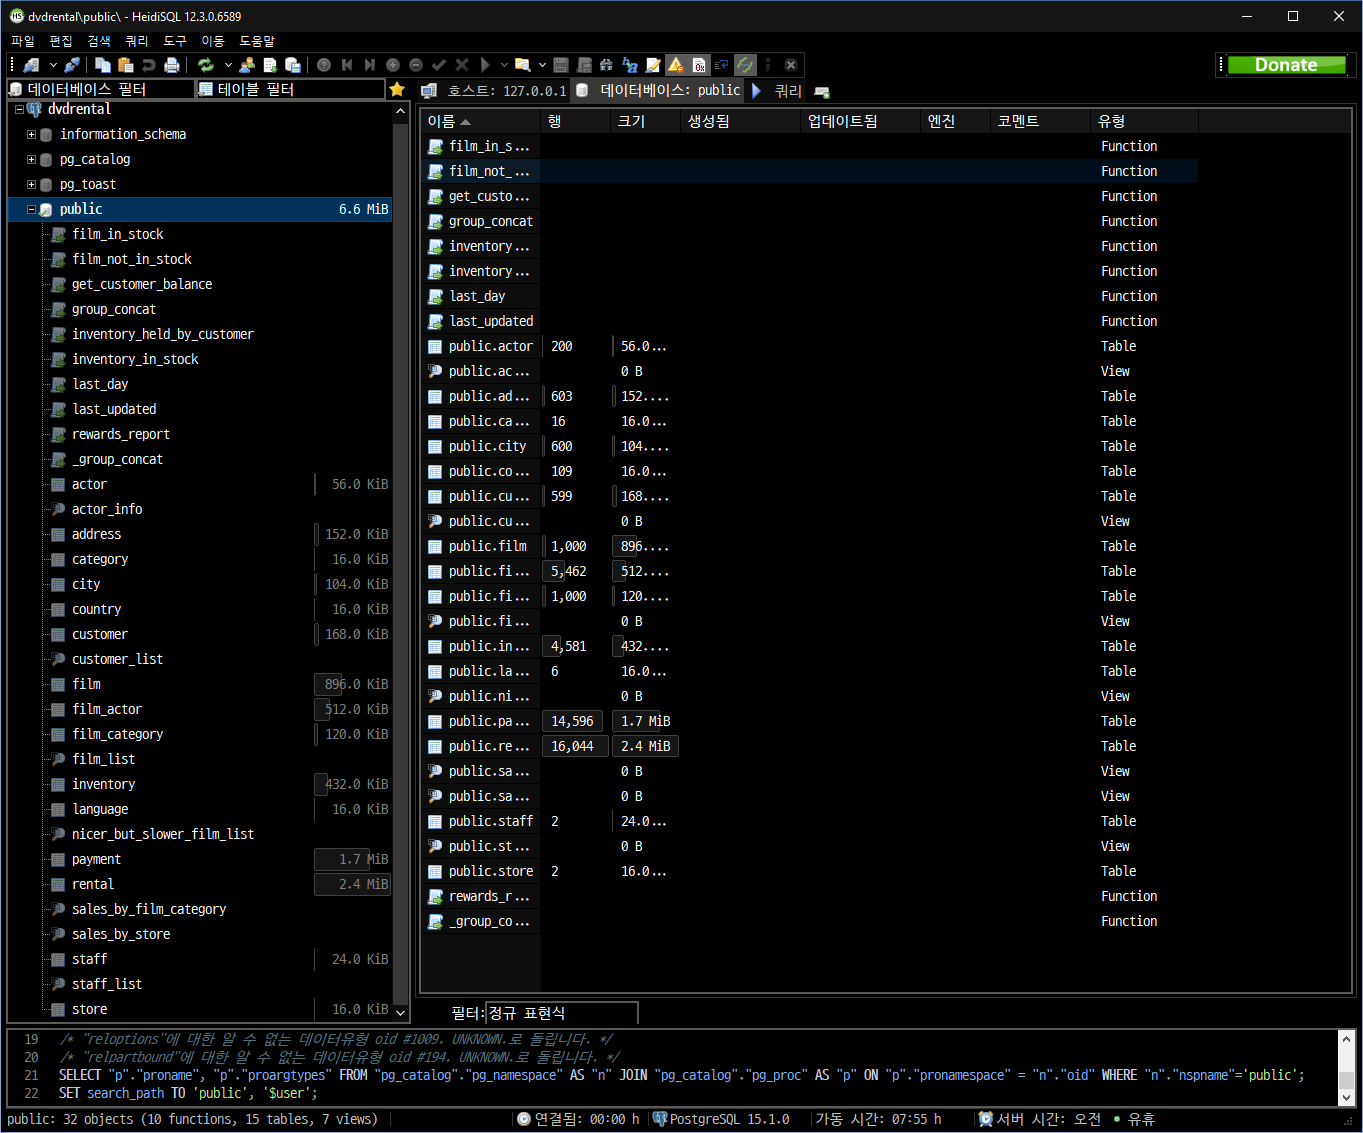Image resolution: width=1363 pixels, height=1133 pixels.
Task: Sort the list by 크기 column header
Action: [645, 121]
